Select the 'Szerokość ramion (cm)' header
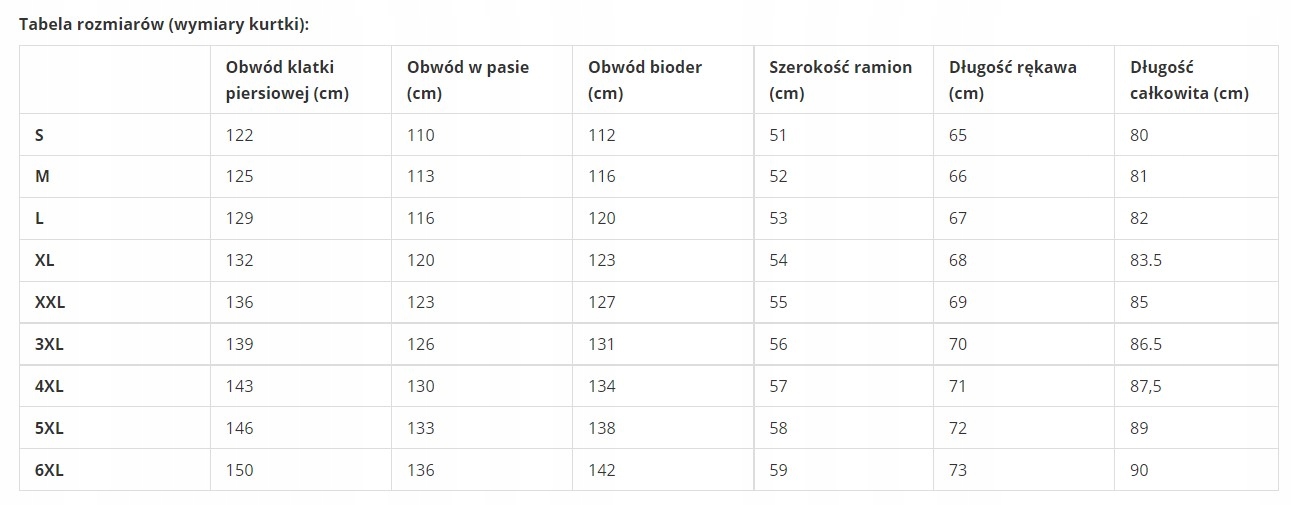1292x505 pixels. pyautogui.click(x=840, y=80)
